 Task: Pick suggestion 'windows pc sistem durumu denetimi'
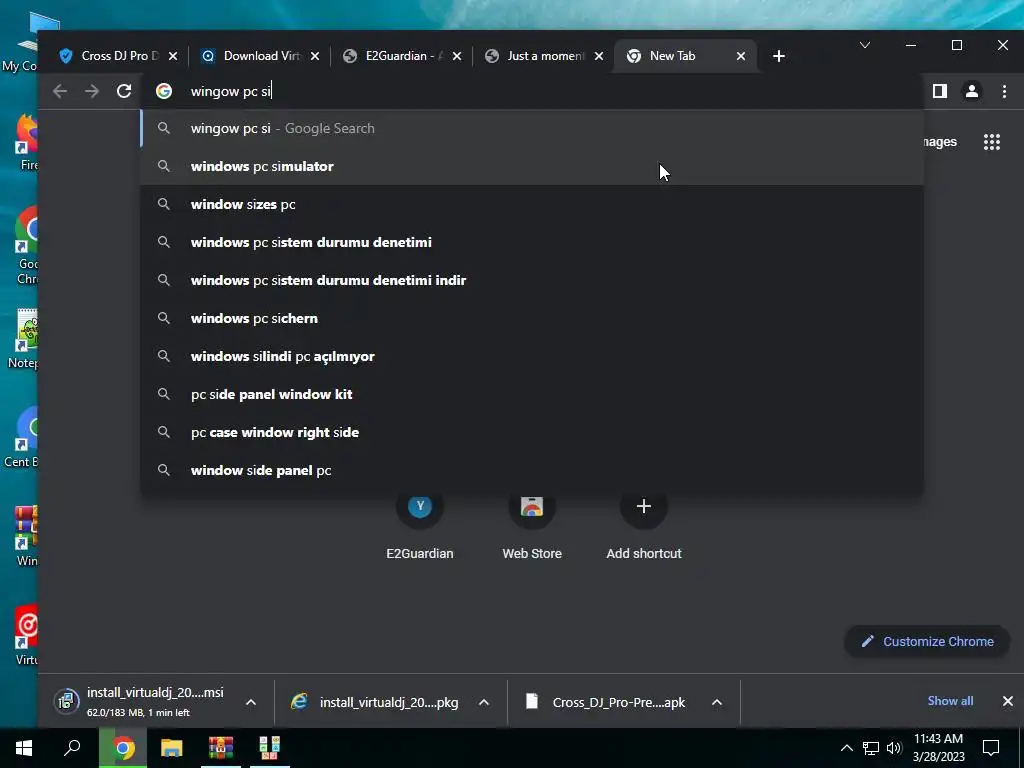(x=532, y=242)
